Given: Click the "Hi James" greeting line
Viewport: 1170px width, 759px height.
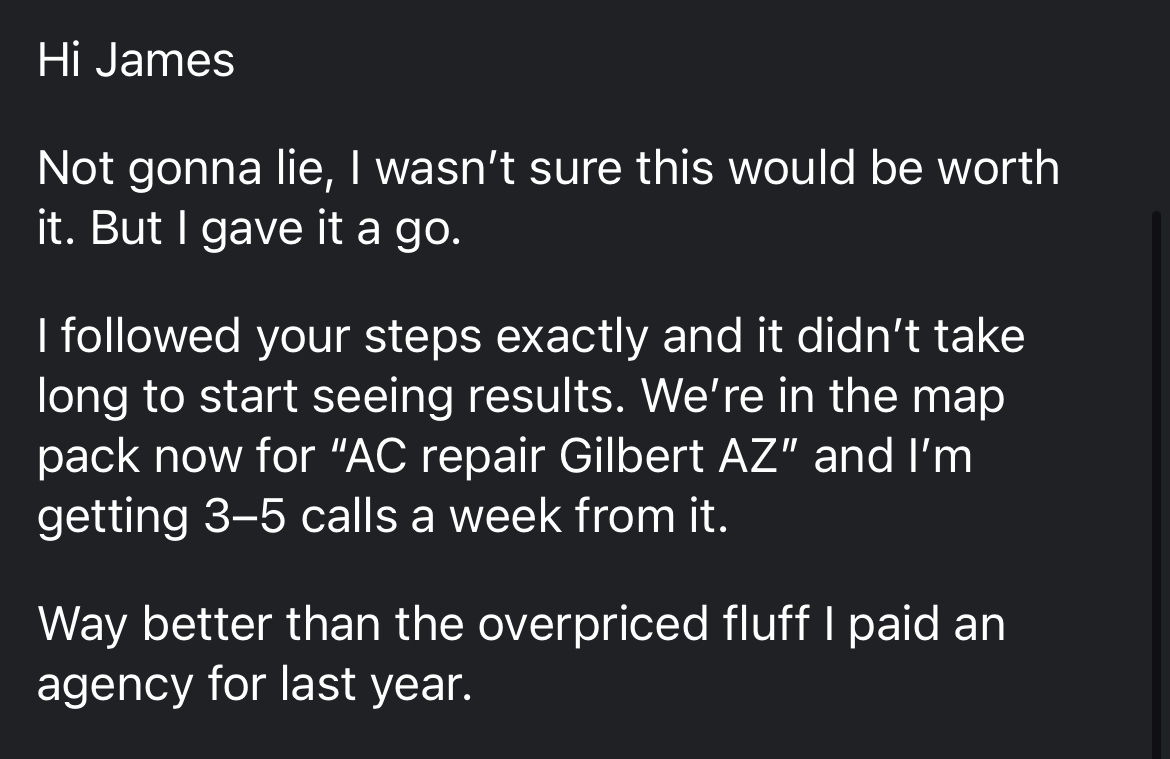Looking at the screenshot, I should tap(136, 60).
